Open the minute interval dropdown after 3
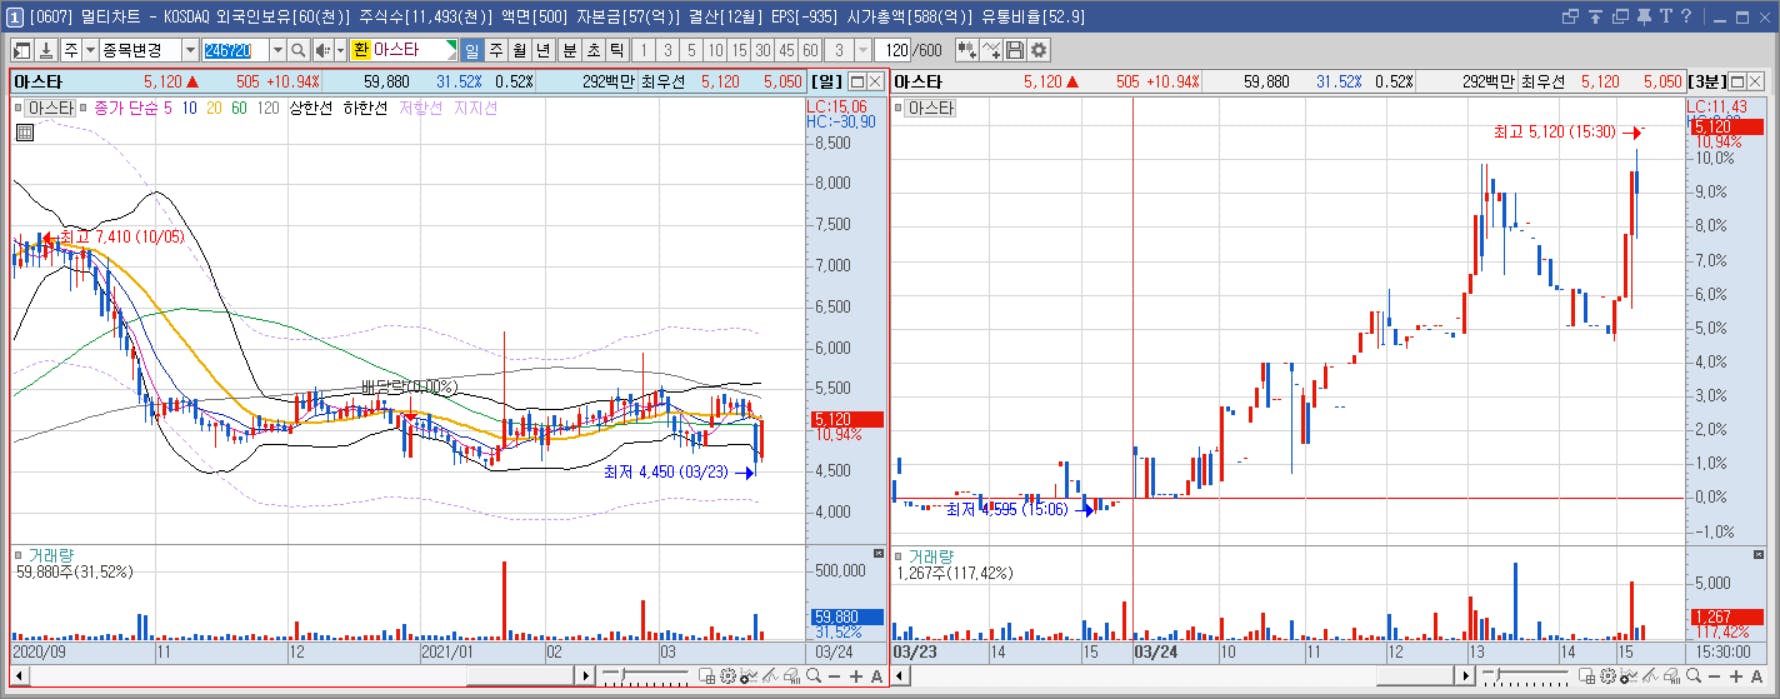Screen dimensions: 1780x699 click(862, 50)
